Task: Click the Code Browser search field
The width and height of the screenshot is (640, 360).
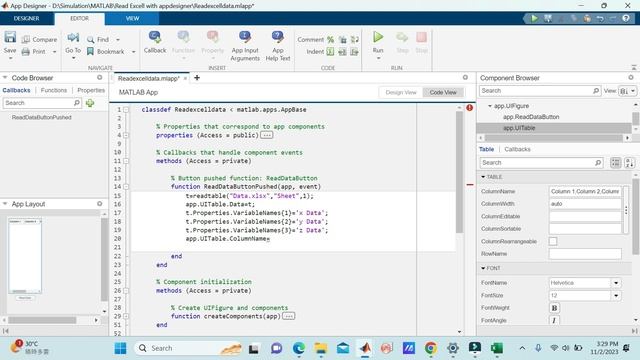Action: 42,103
